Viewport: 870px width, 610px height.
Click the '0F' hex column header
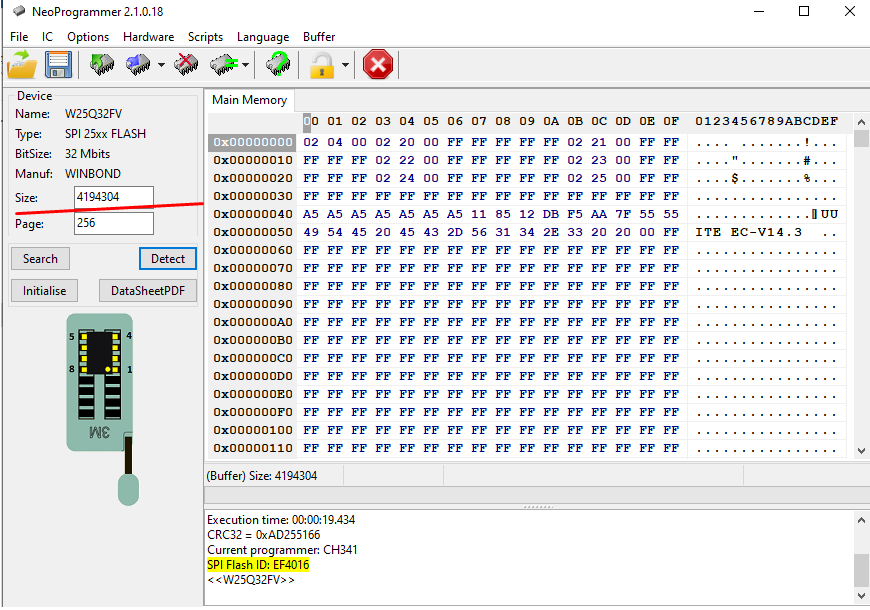pyautogui.click(x=671, y=121)
